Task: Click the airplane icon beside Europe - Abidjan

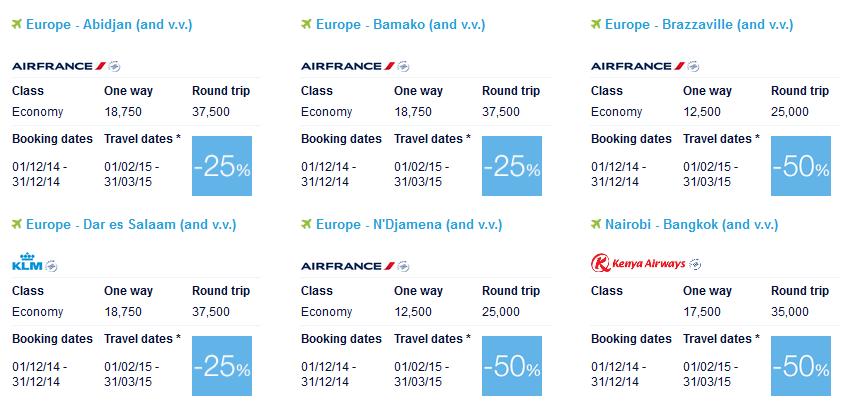Action: (x=18, y=22)
